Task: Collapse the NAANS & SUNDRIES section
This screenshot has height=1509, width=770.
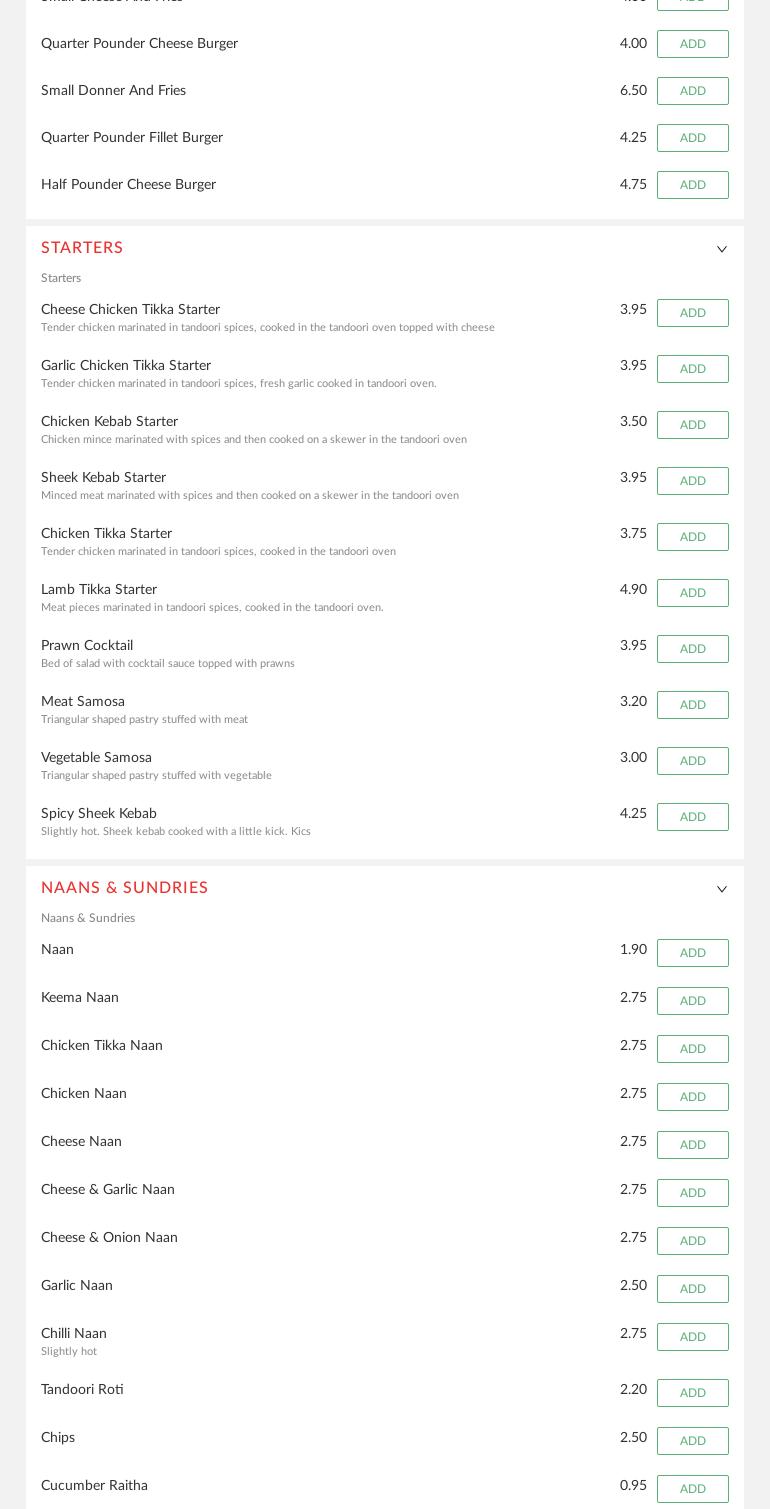Action: 722,889
